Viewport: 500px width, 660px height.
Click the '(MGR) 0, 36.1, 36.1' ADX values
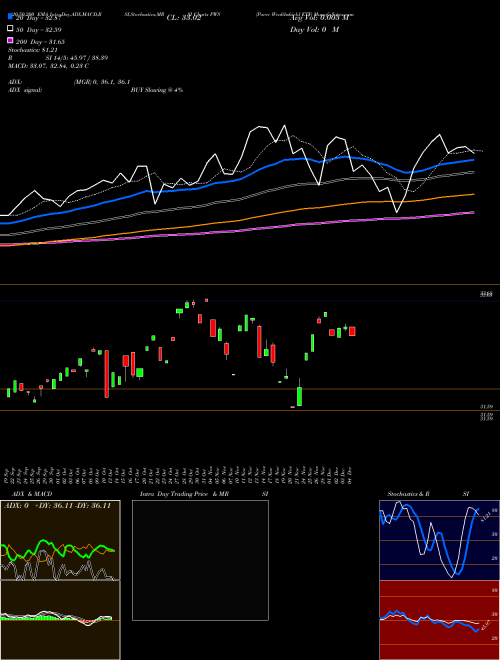pos(101,82)
